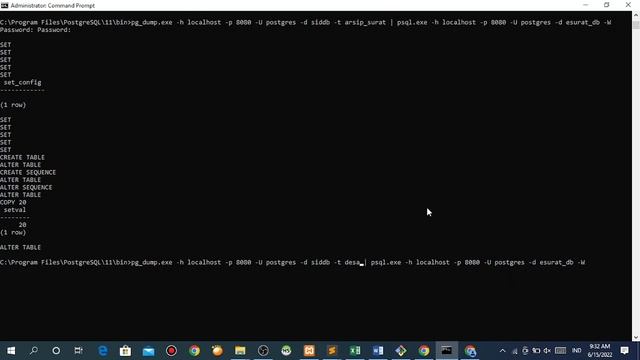Viewport: 640px width, 360px height.
Task: Click 'setval' output header
Action: (15, 210)
